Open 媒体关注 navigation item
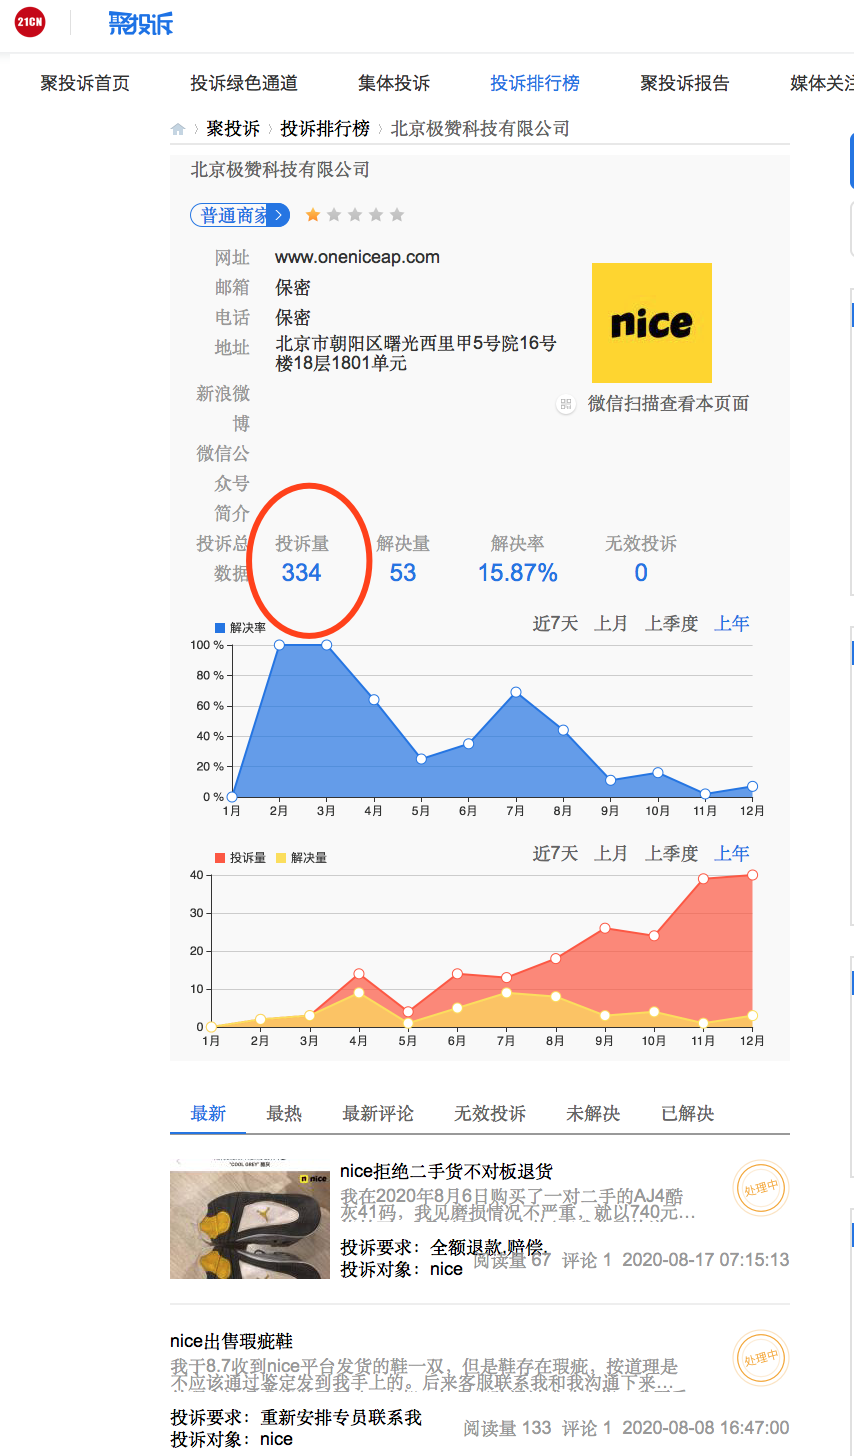854x1456 pixels. point(822,83)
